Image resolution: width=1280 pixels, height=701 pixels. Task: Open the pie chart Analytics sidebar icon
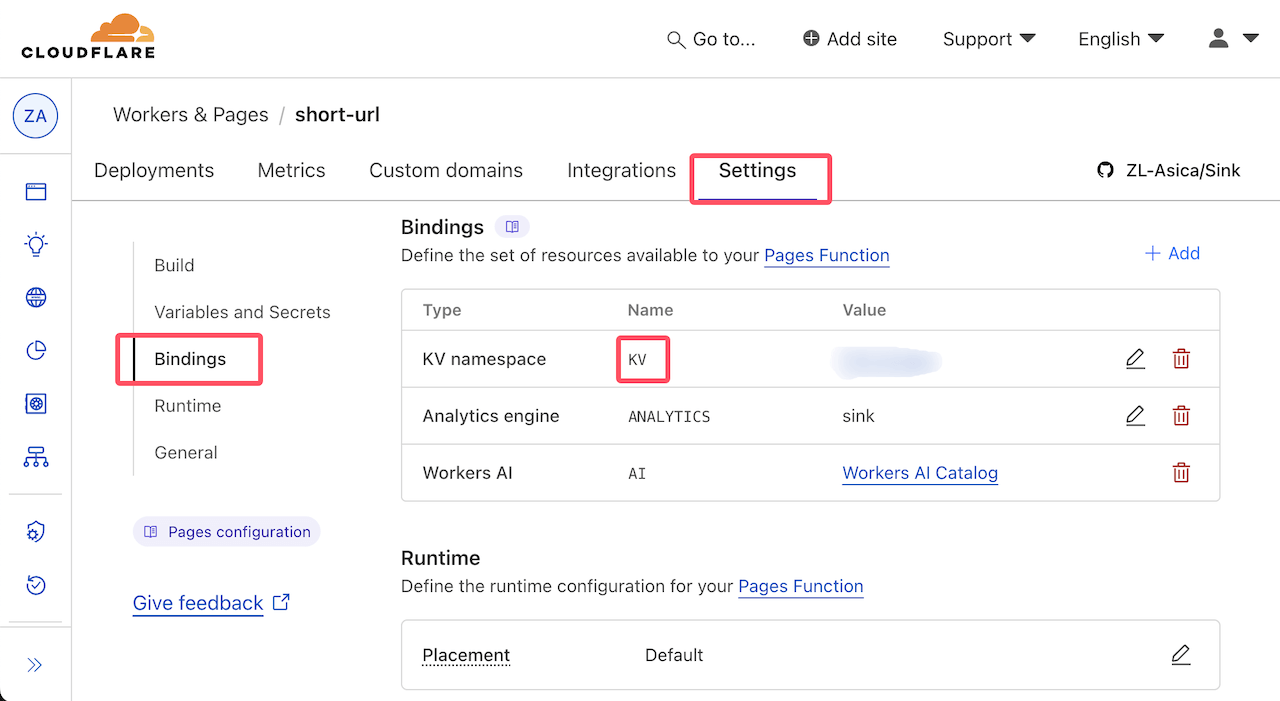[36, 350]
